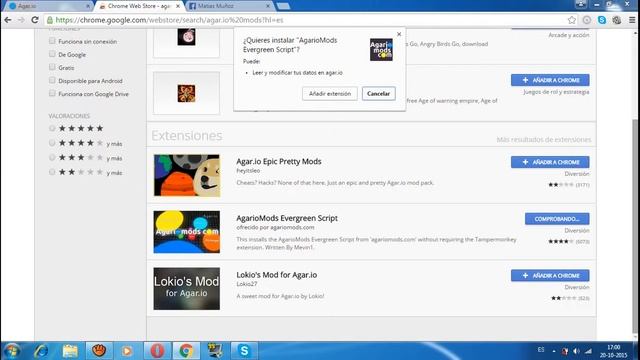The height and width of the screenshot is (360, 640).
Task: Check 'Funciona sin conexión' filter
Action: pyautogui.click(x=52, y=41)
